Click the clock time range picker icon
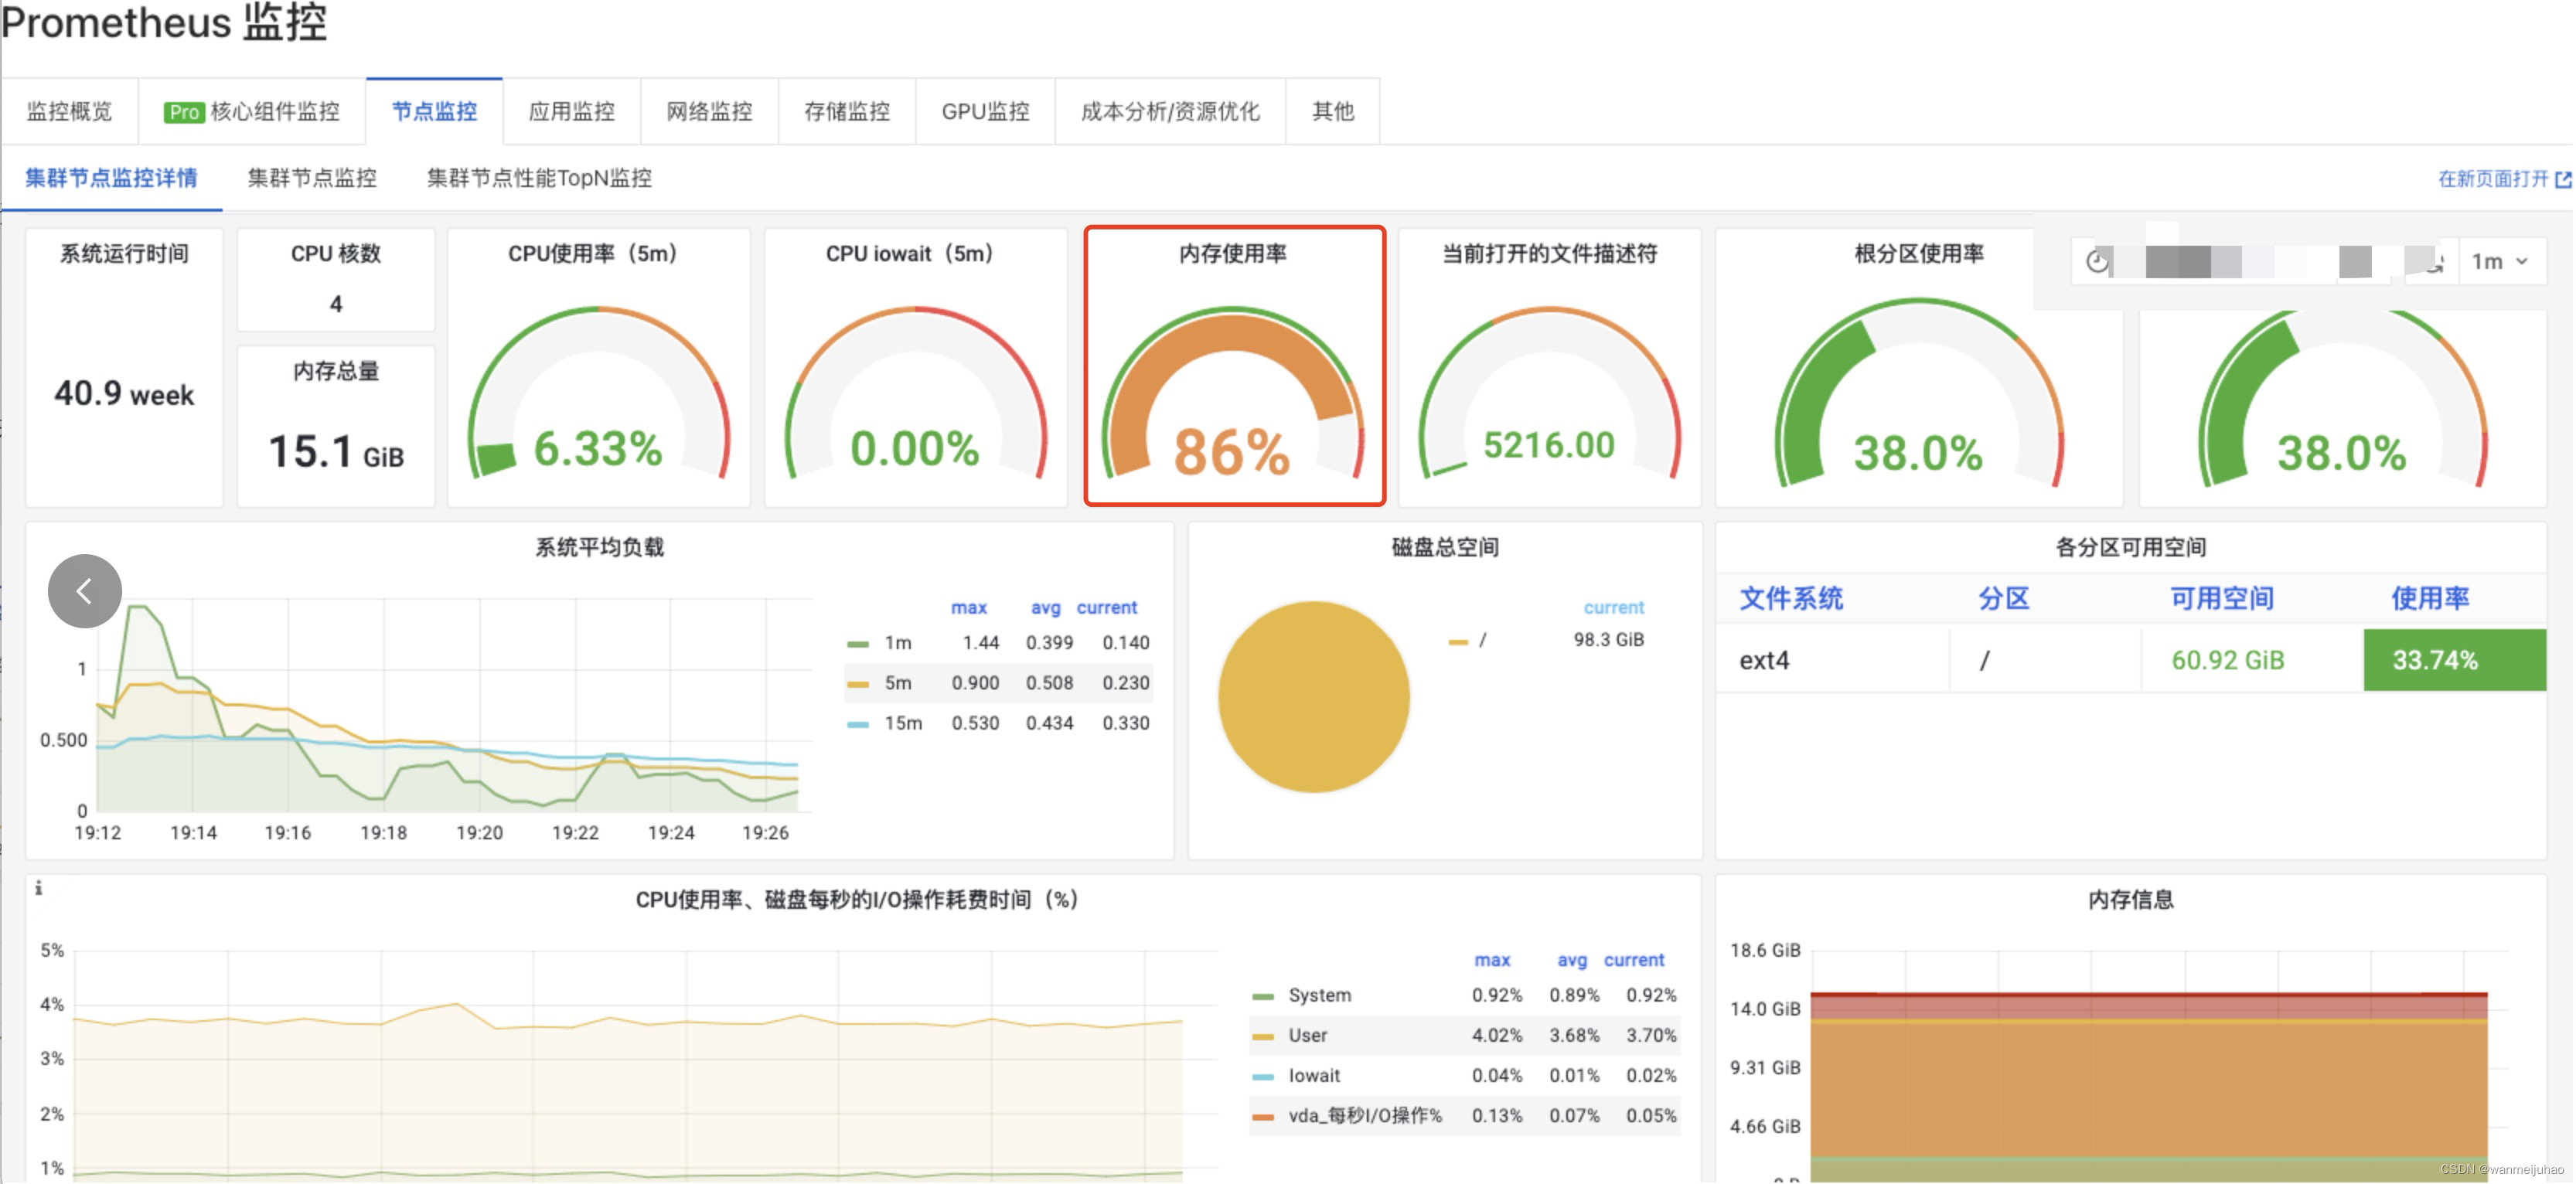 click(2097, 261)
